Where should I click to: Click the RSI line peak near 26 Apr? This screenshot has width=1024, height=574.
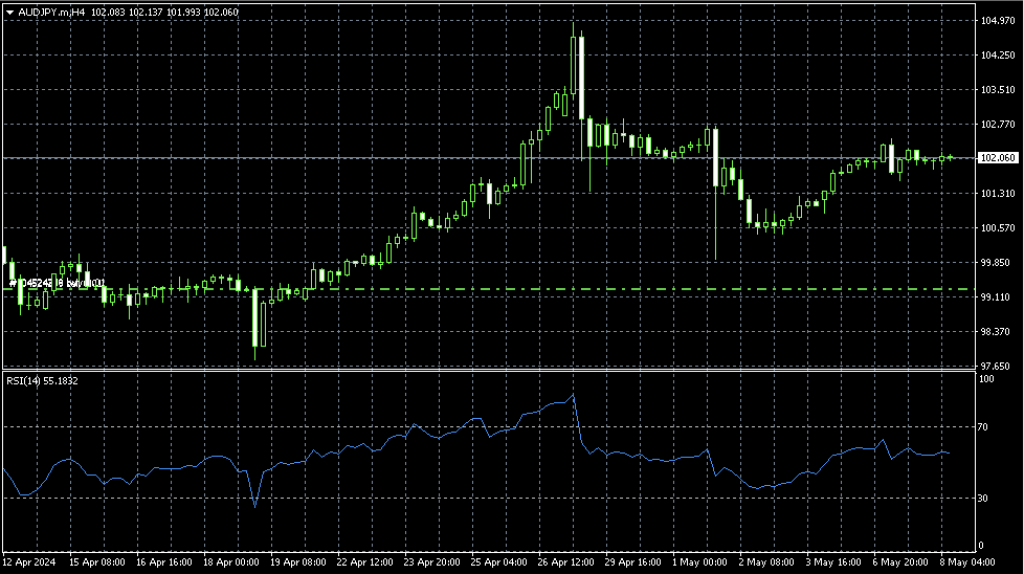tap(573, 396)
